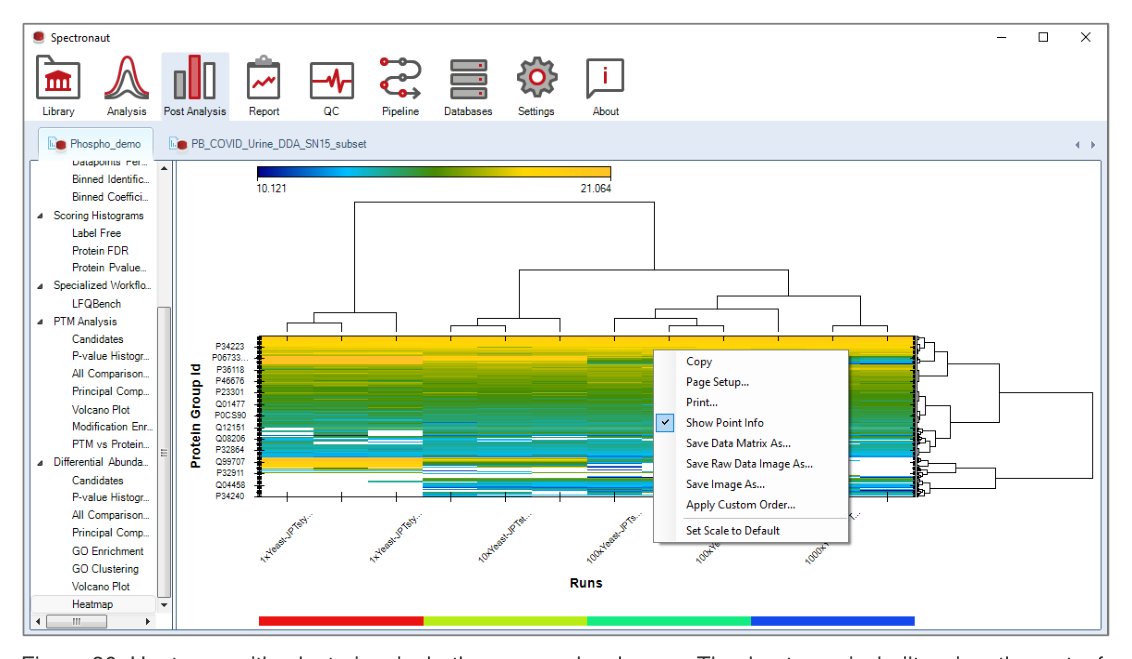Click the yellow-green condition color bar
Screen dimensions: 1132x659
[x=505, y=621]
